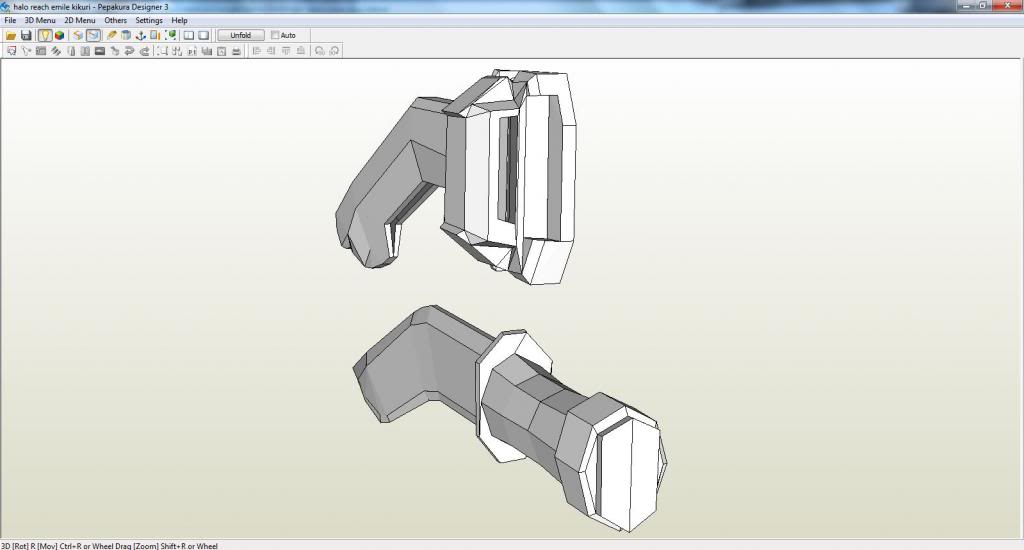Open the Help menu
1024x550 pixels.
(180, 20)
